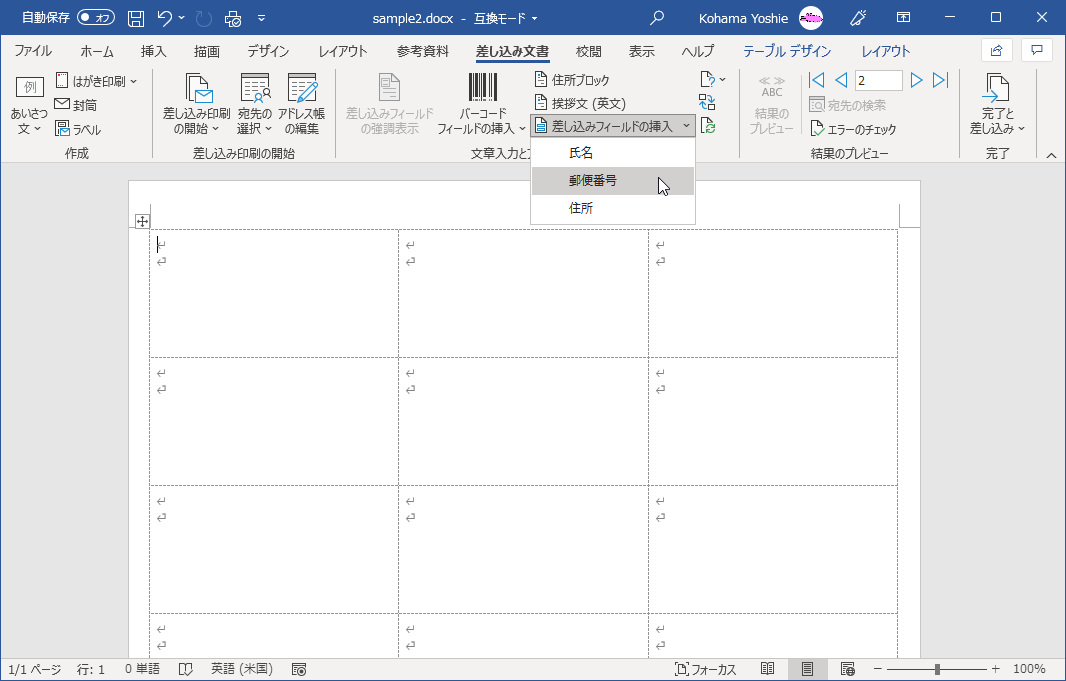This screenshot has height=681, width=1066.
Task: Switch to the ホーム tab
Action: click(x=97, y=51)
